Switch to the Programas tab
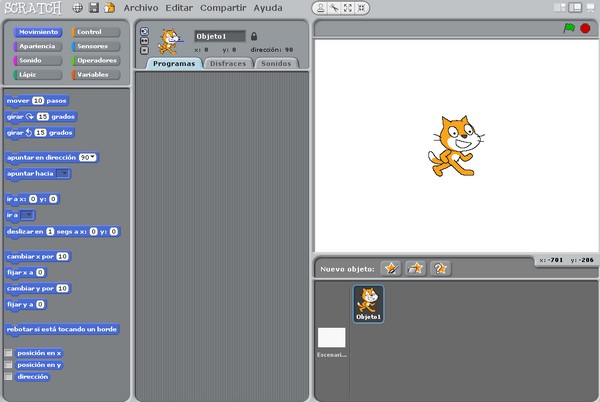 (174, 63)
